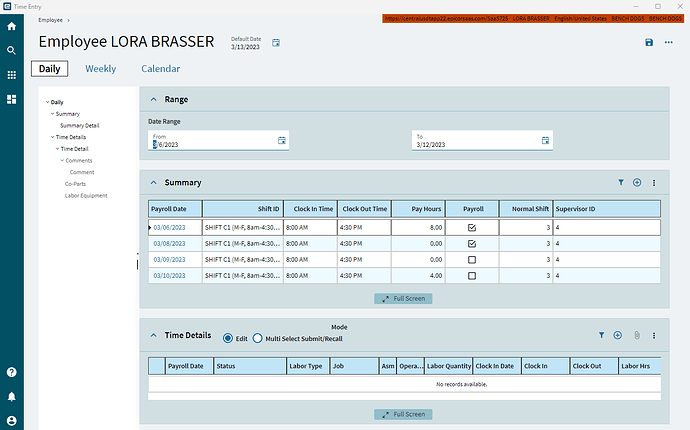Filter the Summary grid
The image size is (690, 430).
coord(621,182)
